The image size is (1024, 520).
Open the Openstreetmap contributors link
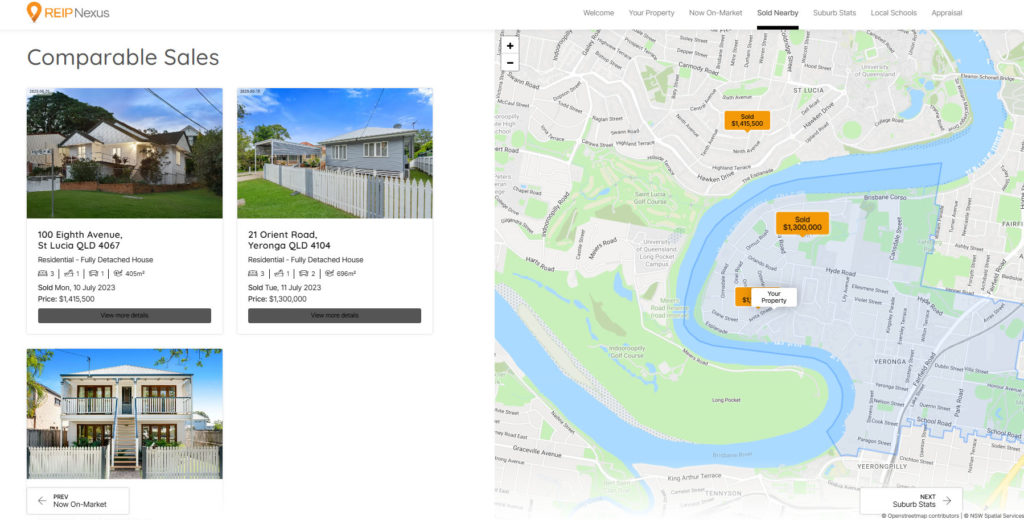point(921,516)
